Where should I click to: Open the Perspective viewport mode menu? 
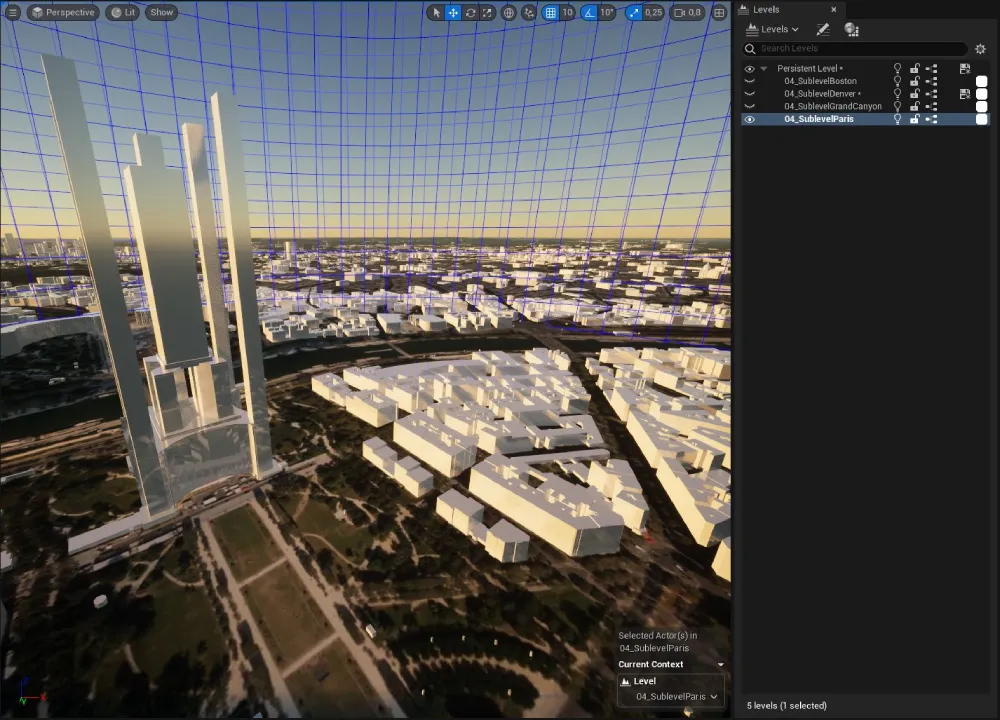point(63,13)
